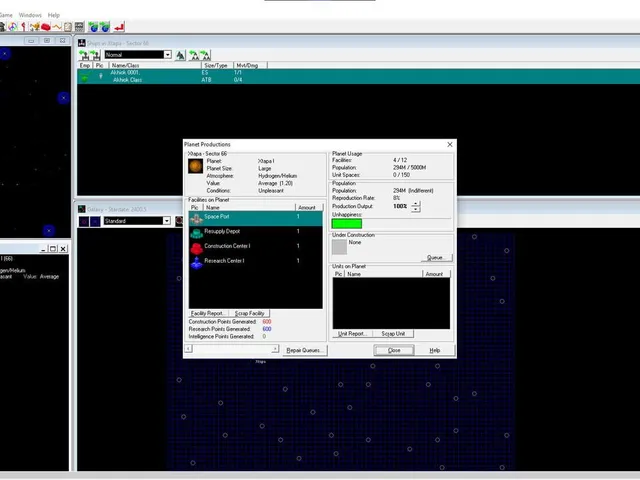This screenshot has height=480, width=640.
Task: Increase Production Output with the up stepper arrow
Action: (416, 203)
